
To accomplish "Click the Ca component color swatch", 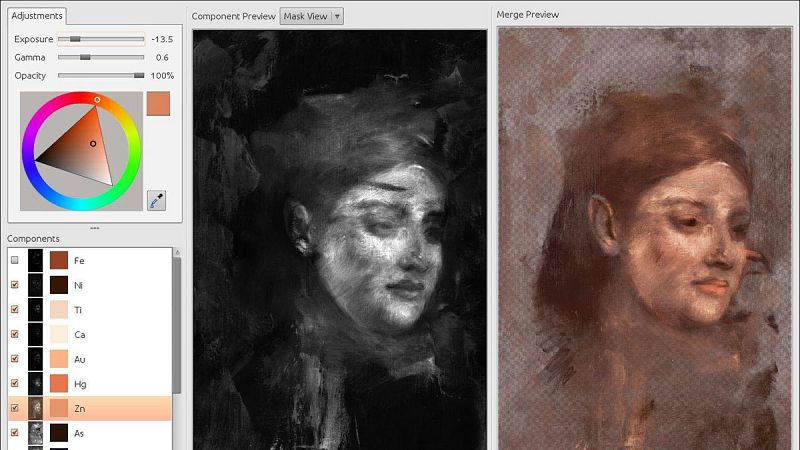I will tap(59, 334).
